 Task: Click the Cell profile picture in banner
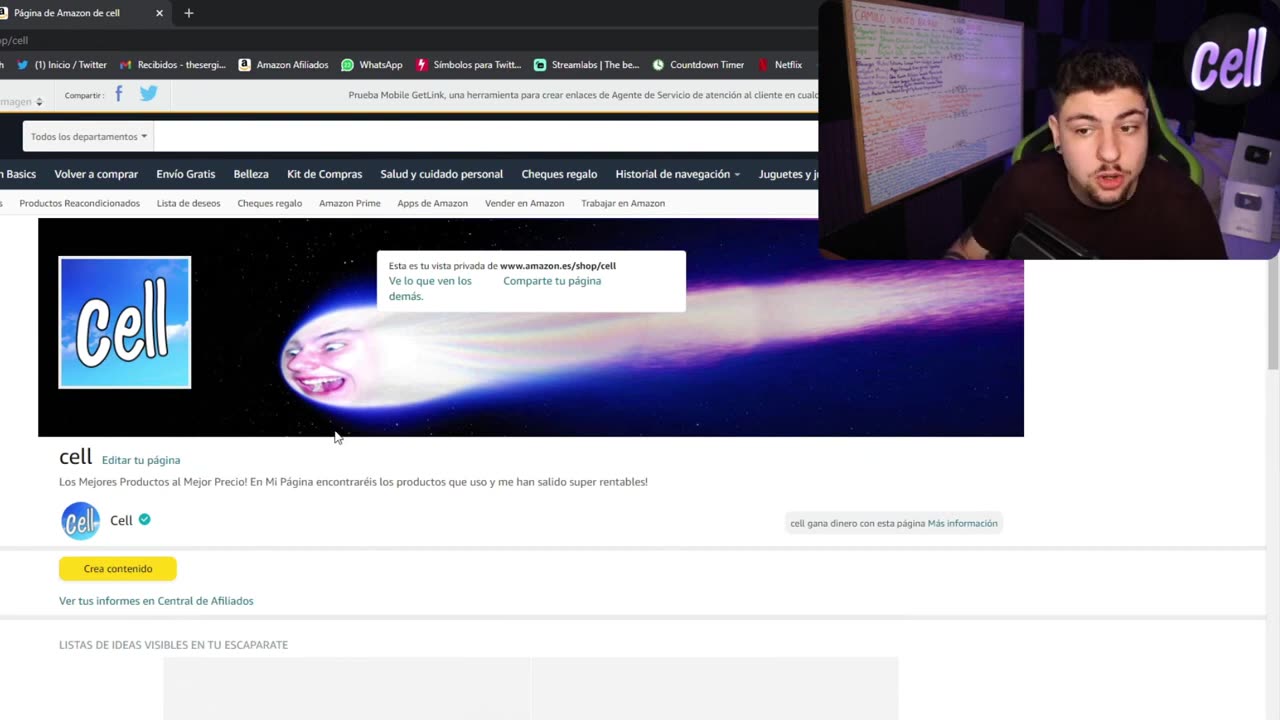[x=125, y=322]
